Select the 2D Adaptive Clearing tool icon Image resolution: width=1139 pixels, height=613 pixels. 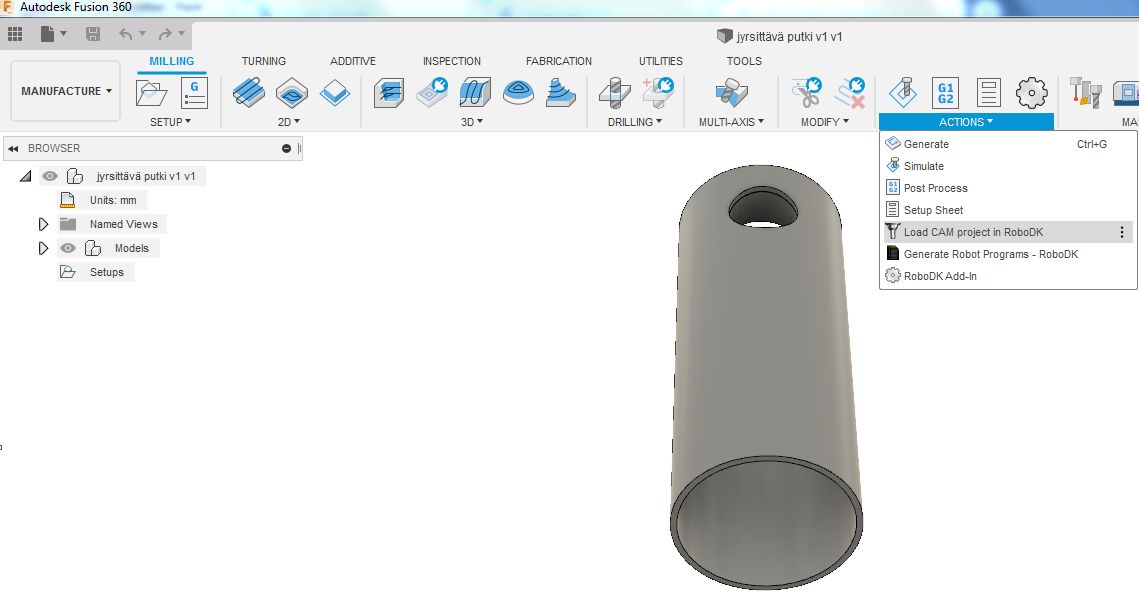click(x=249, y=93)
